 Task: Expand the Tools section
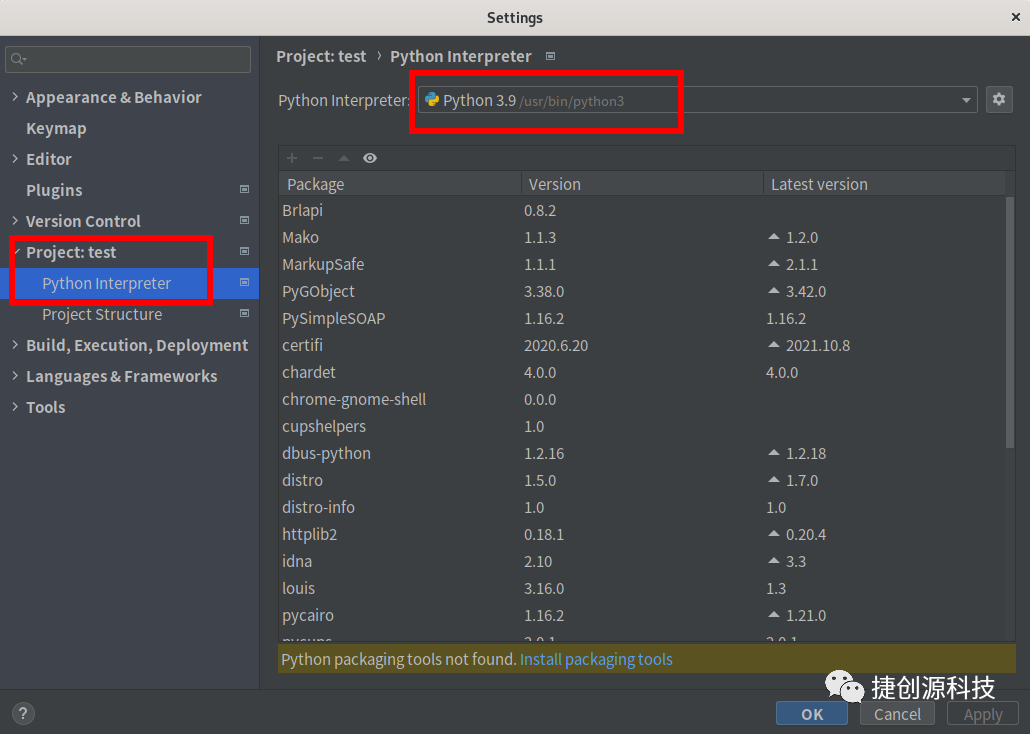pyautogui.click(x=15, y=406)
